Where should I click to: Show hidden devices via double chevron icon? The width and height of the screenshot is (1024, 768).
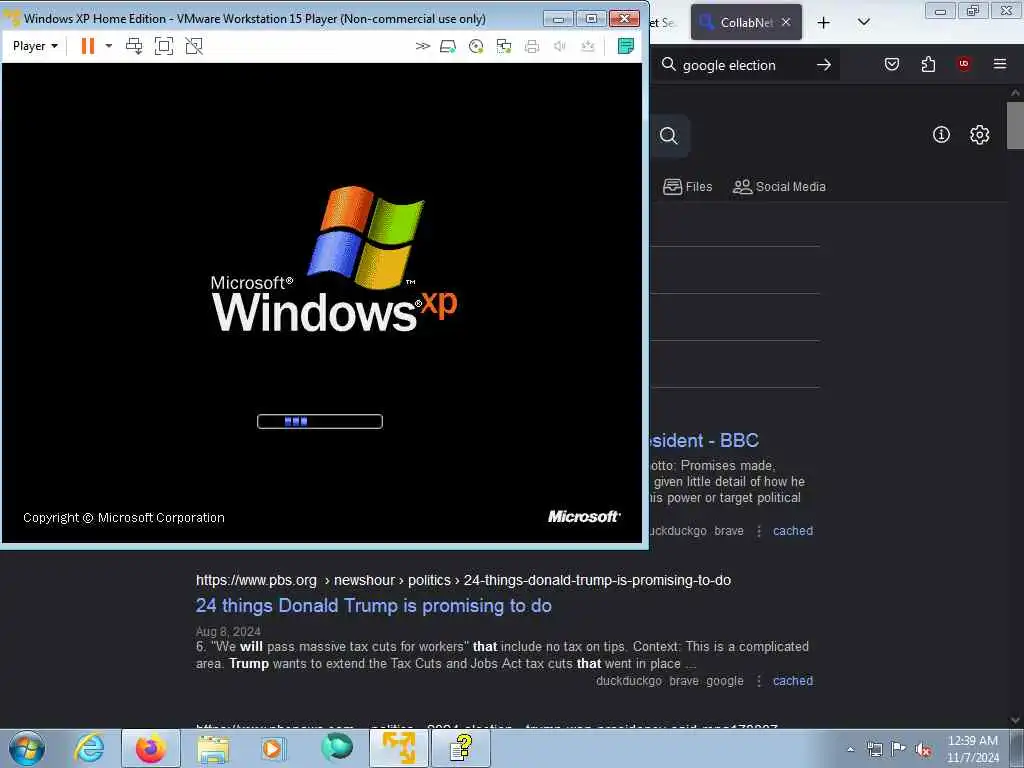(x=423, y=46)
